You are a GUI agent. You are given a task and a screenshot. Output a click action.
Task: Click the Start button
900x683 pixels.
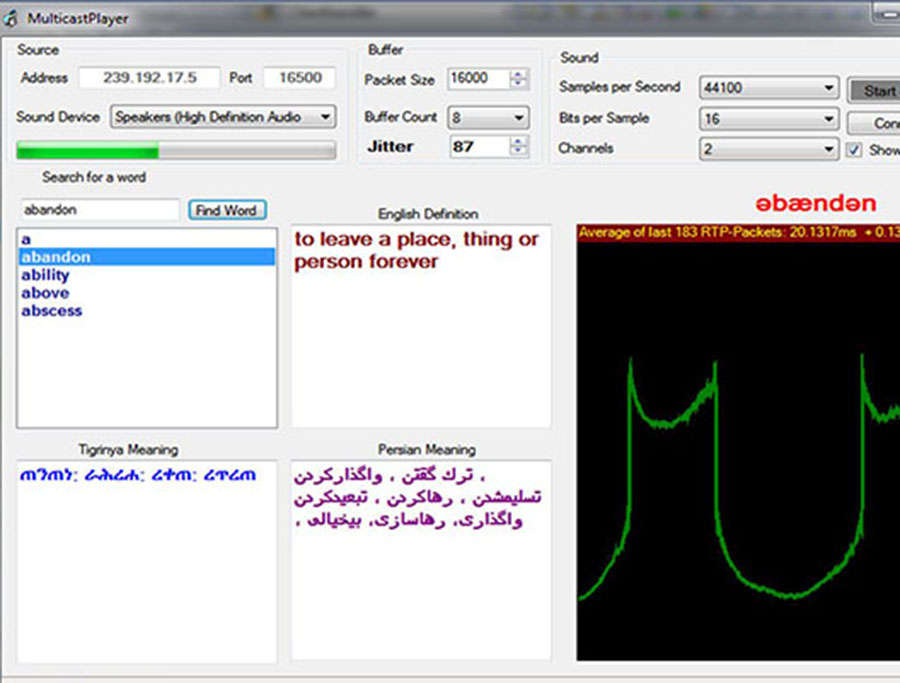[x=874, y=91]
